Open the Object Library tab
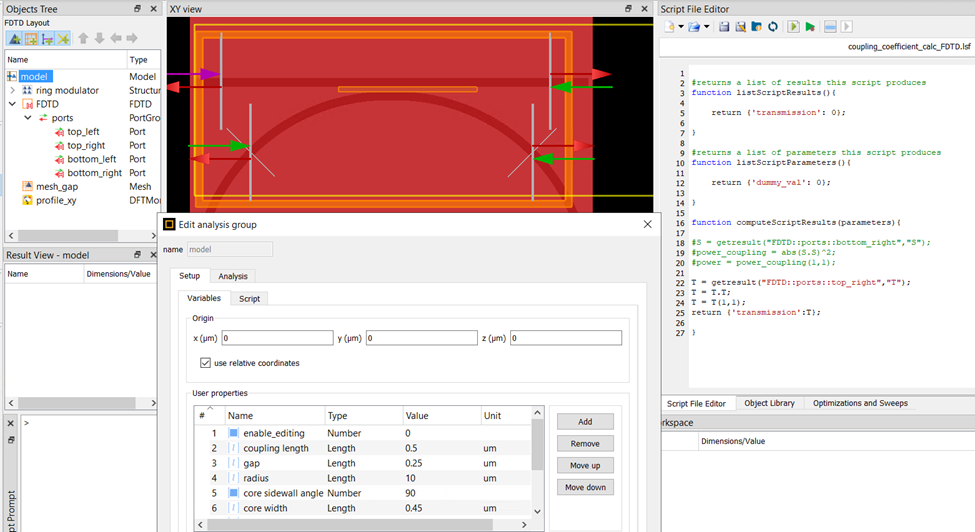 pyautogui.click(x=770, y=403)
